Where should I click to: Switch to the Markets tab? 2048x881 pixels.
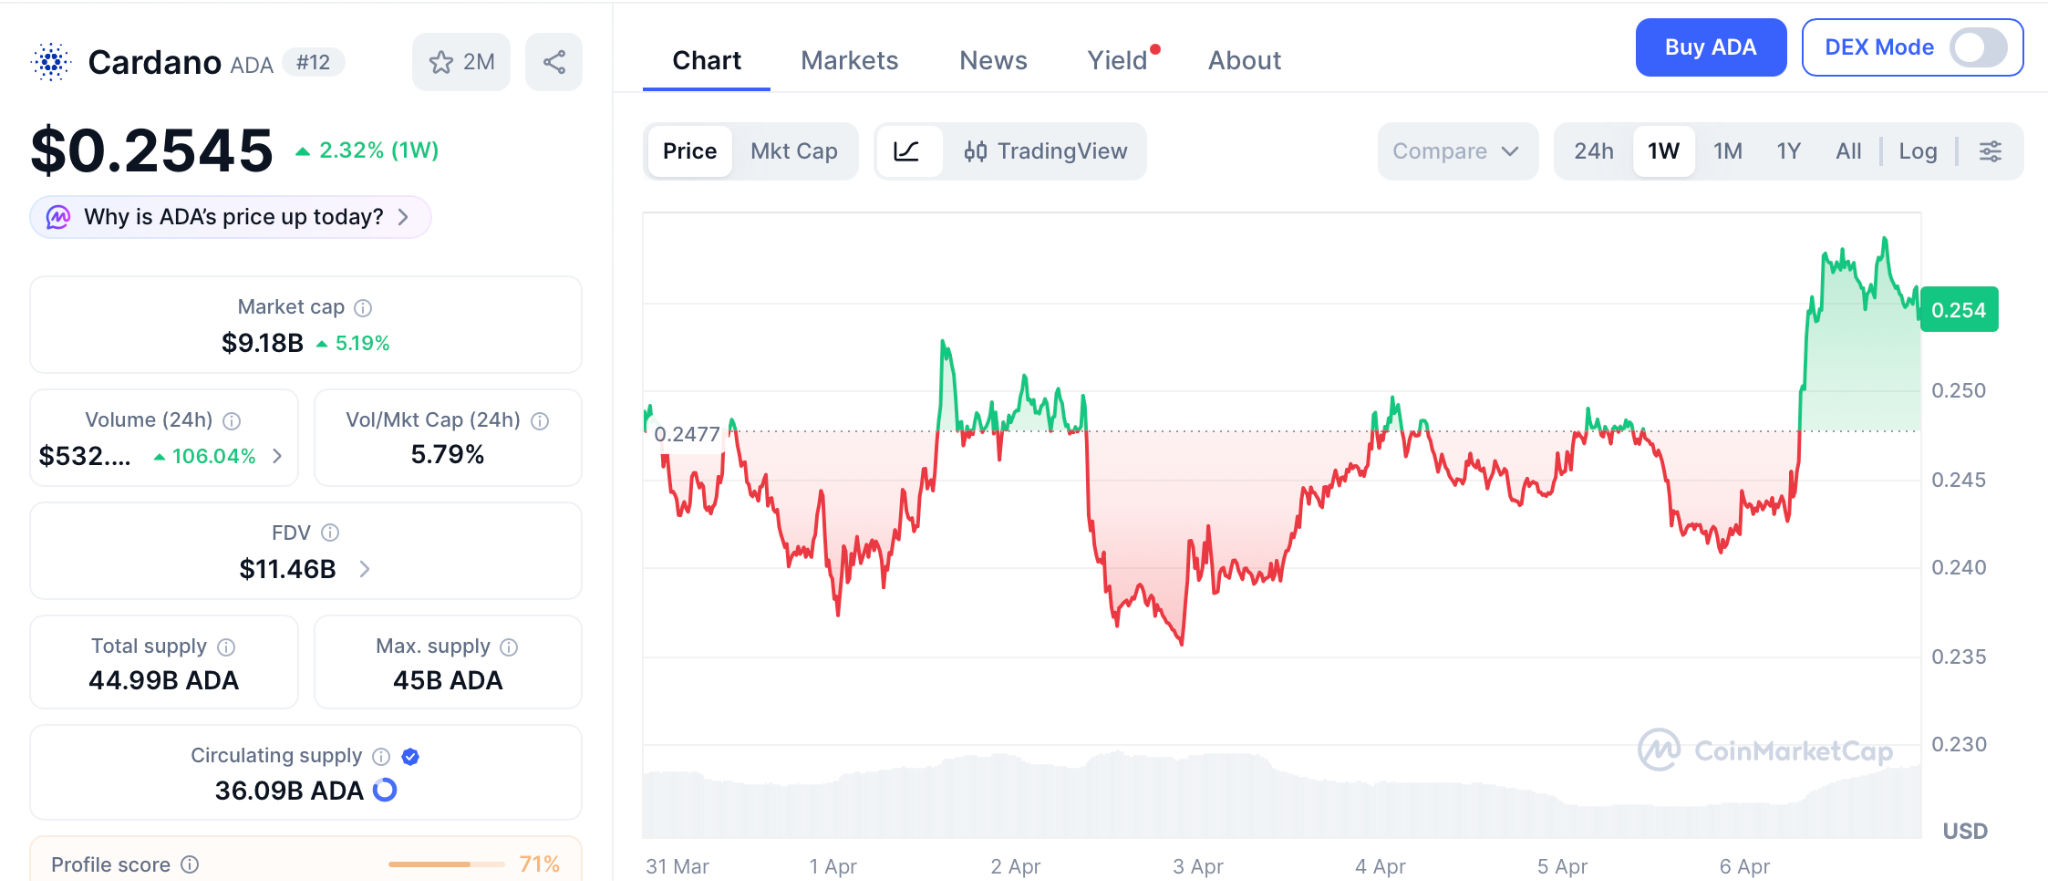coord(849,61)
